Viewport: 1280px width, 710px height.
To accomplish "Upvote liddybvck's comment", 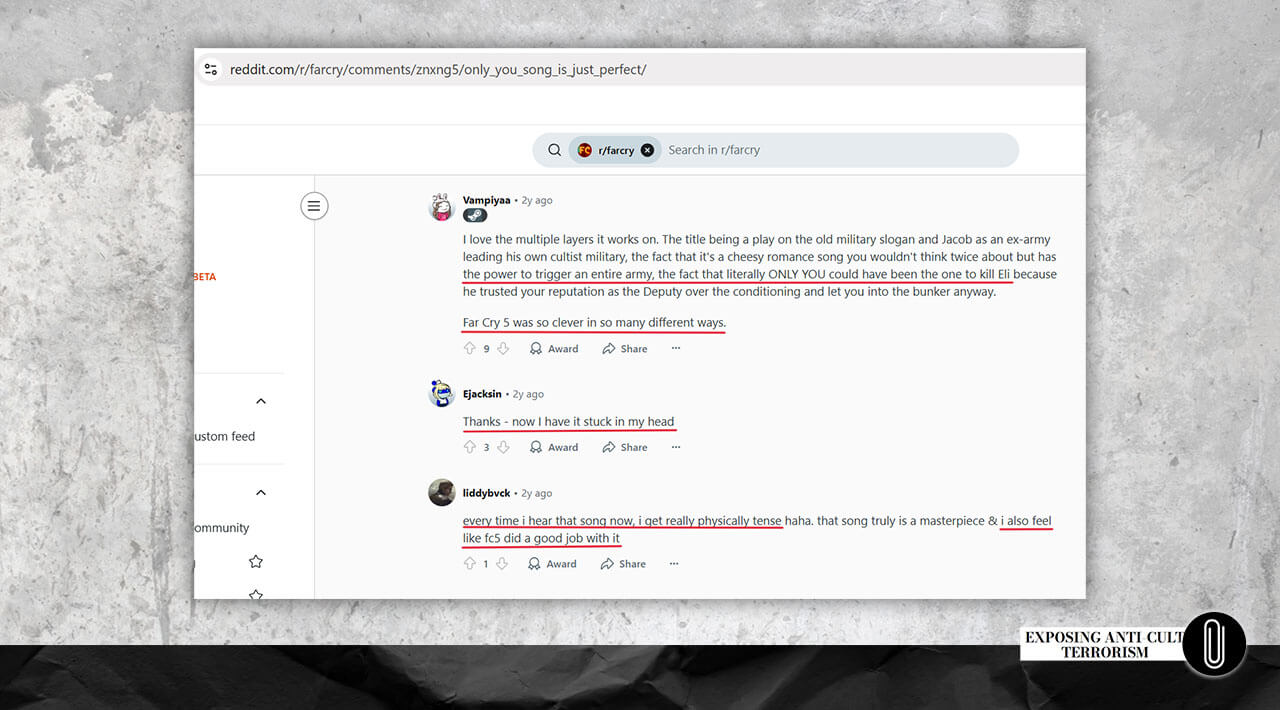I will (470, 564).
